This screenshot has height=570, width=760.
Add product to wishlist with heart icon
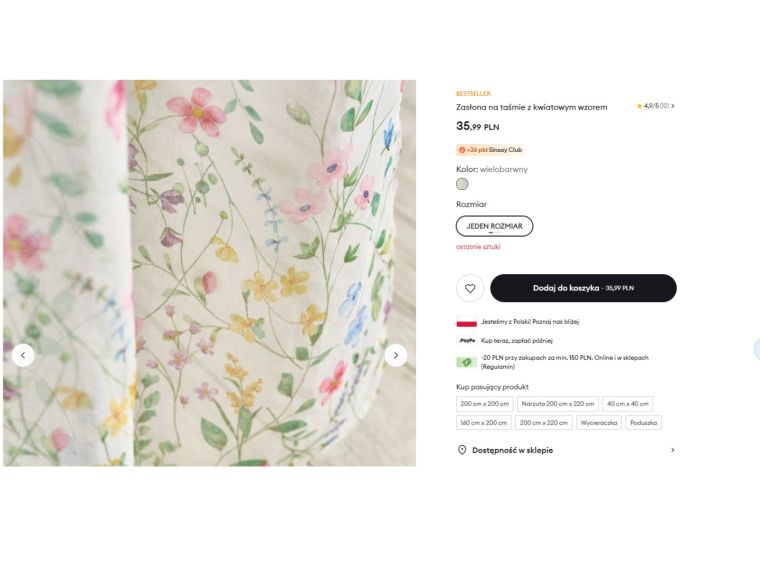point(470,288)
